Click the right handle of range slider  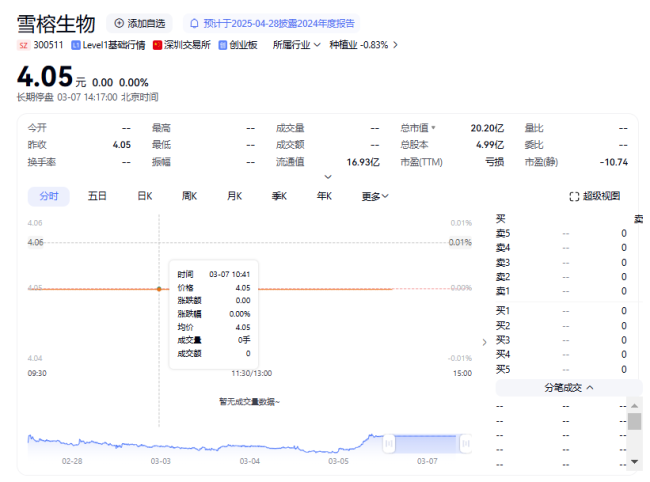click(x=466, y=444)
